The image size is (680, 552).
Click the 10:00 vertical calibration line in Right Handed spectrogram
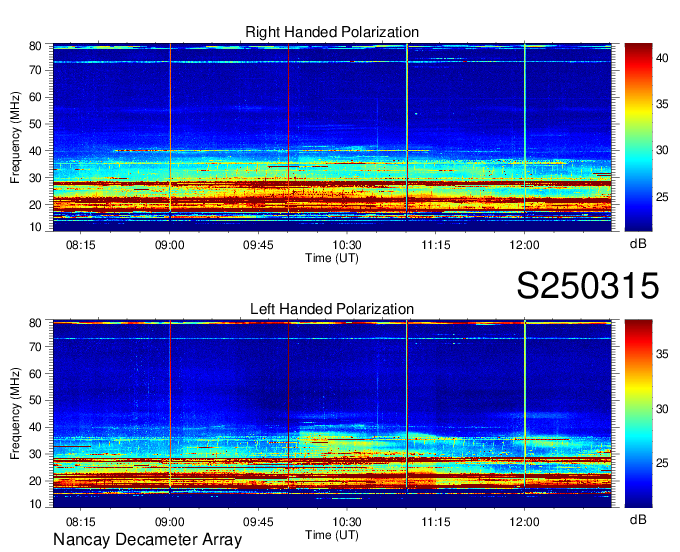[x=288, y=132]
